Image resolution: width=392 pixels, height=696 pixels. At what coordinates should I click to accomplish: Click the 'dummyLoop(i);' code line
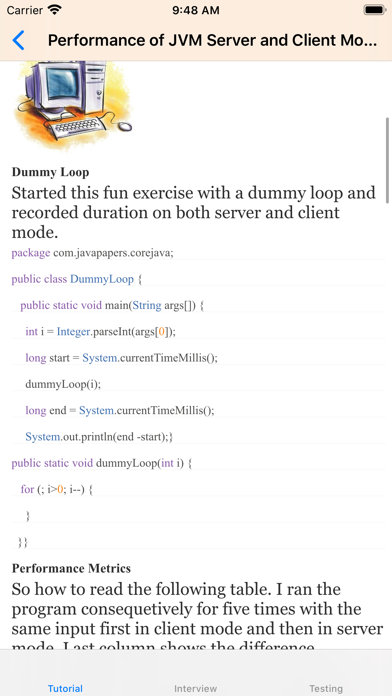63,384
